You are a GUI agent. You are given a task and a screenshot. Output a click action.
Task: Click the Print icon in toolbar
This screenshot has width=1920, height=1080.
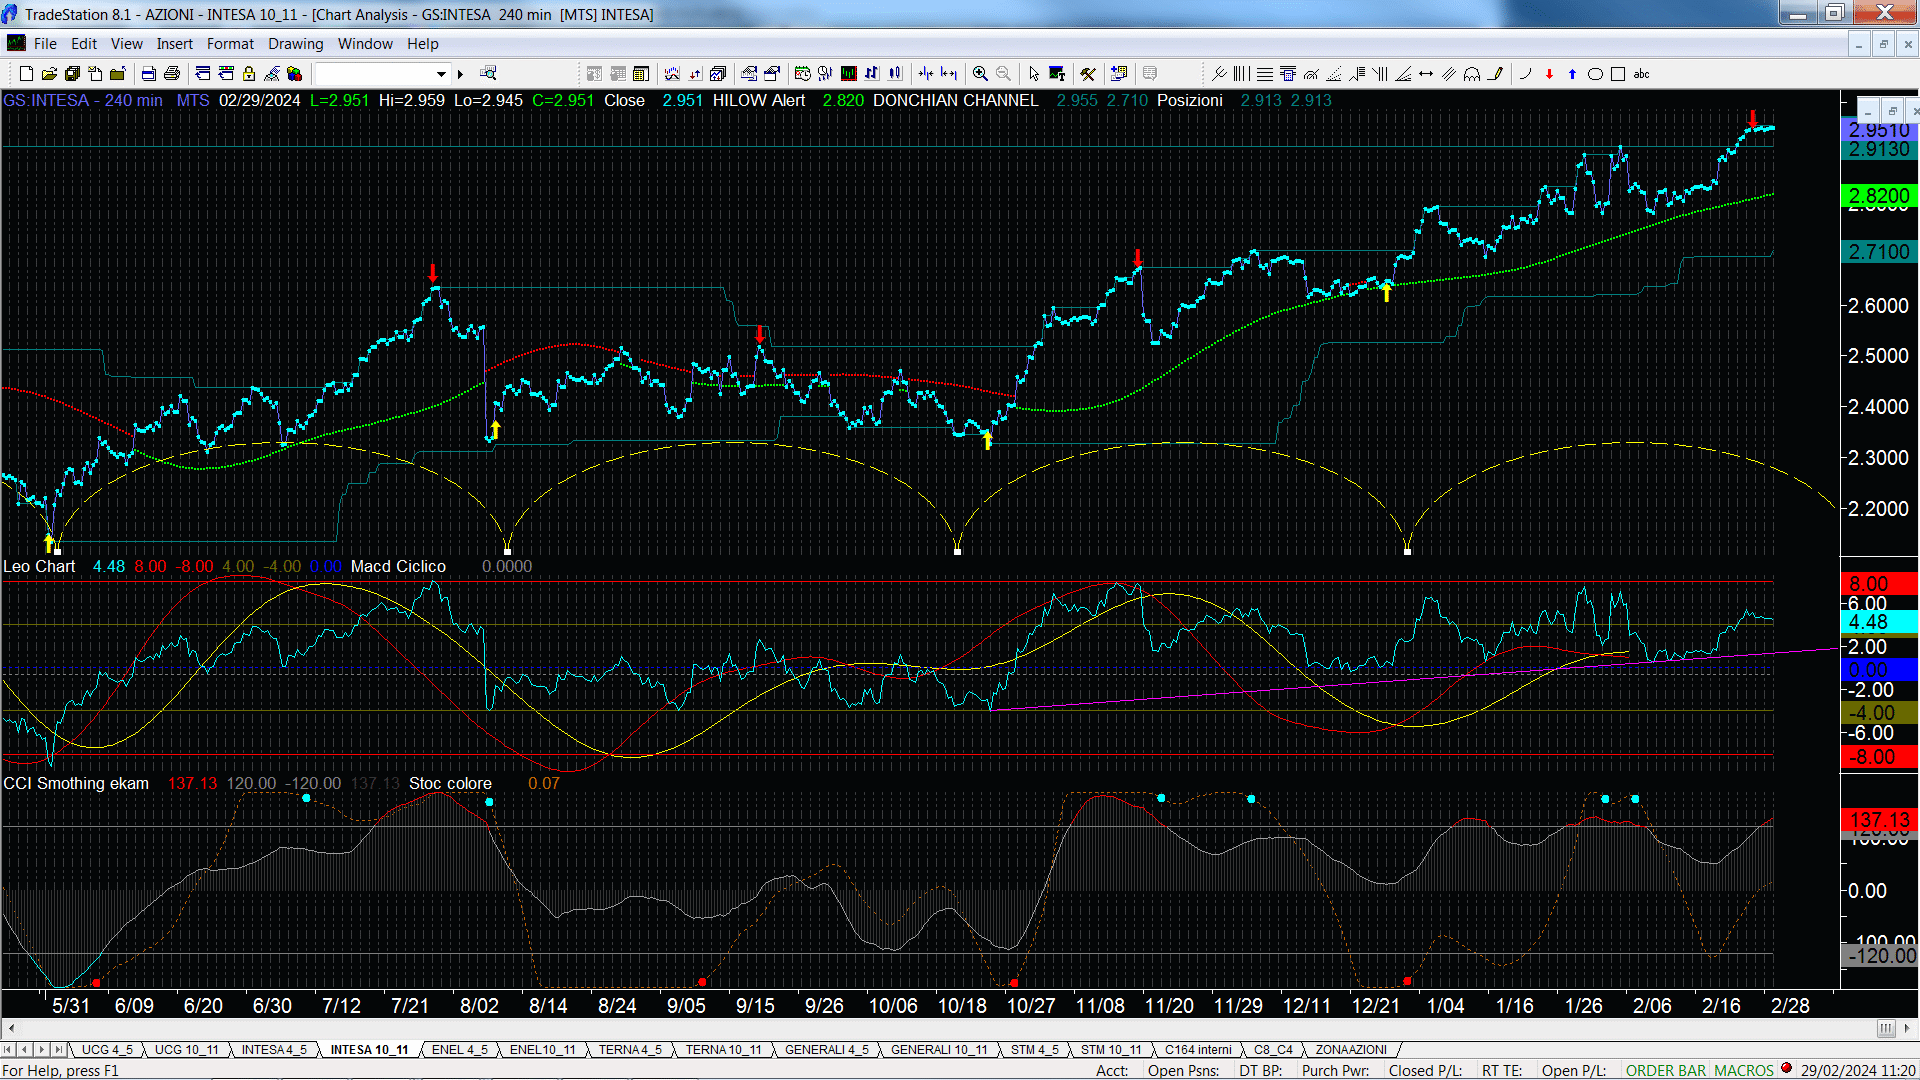tap(172, 74)
